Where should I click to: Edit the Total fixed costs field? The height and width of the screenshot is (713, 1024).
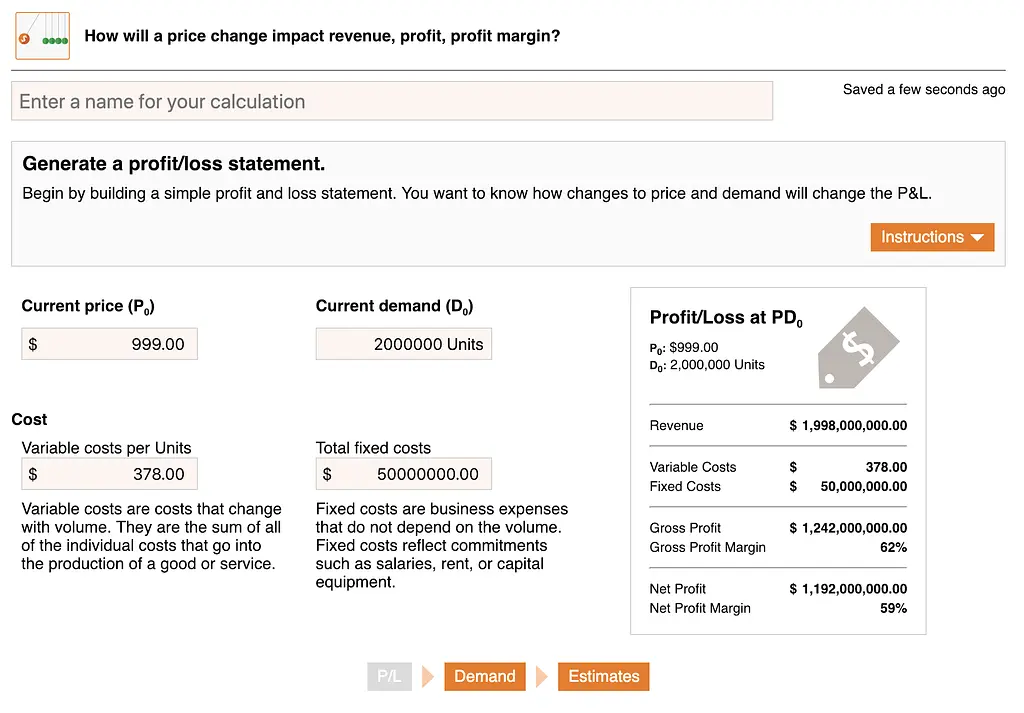[404, 474]
